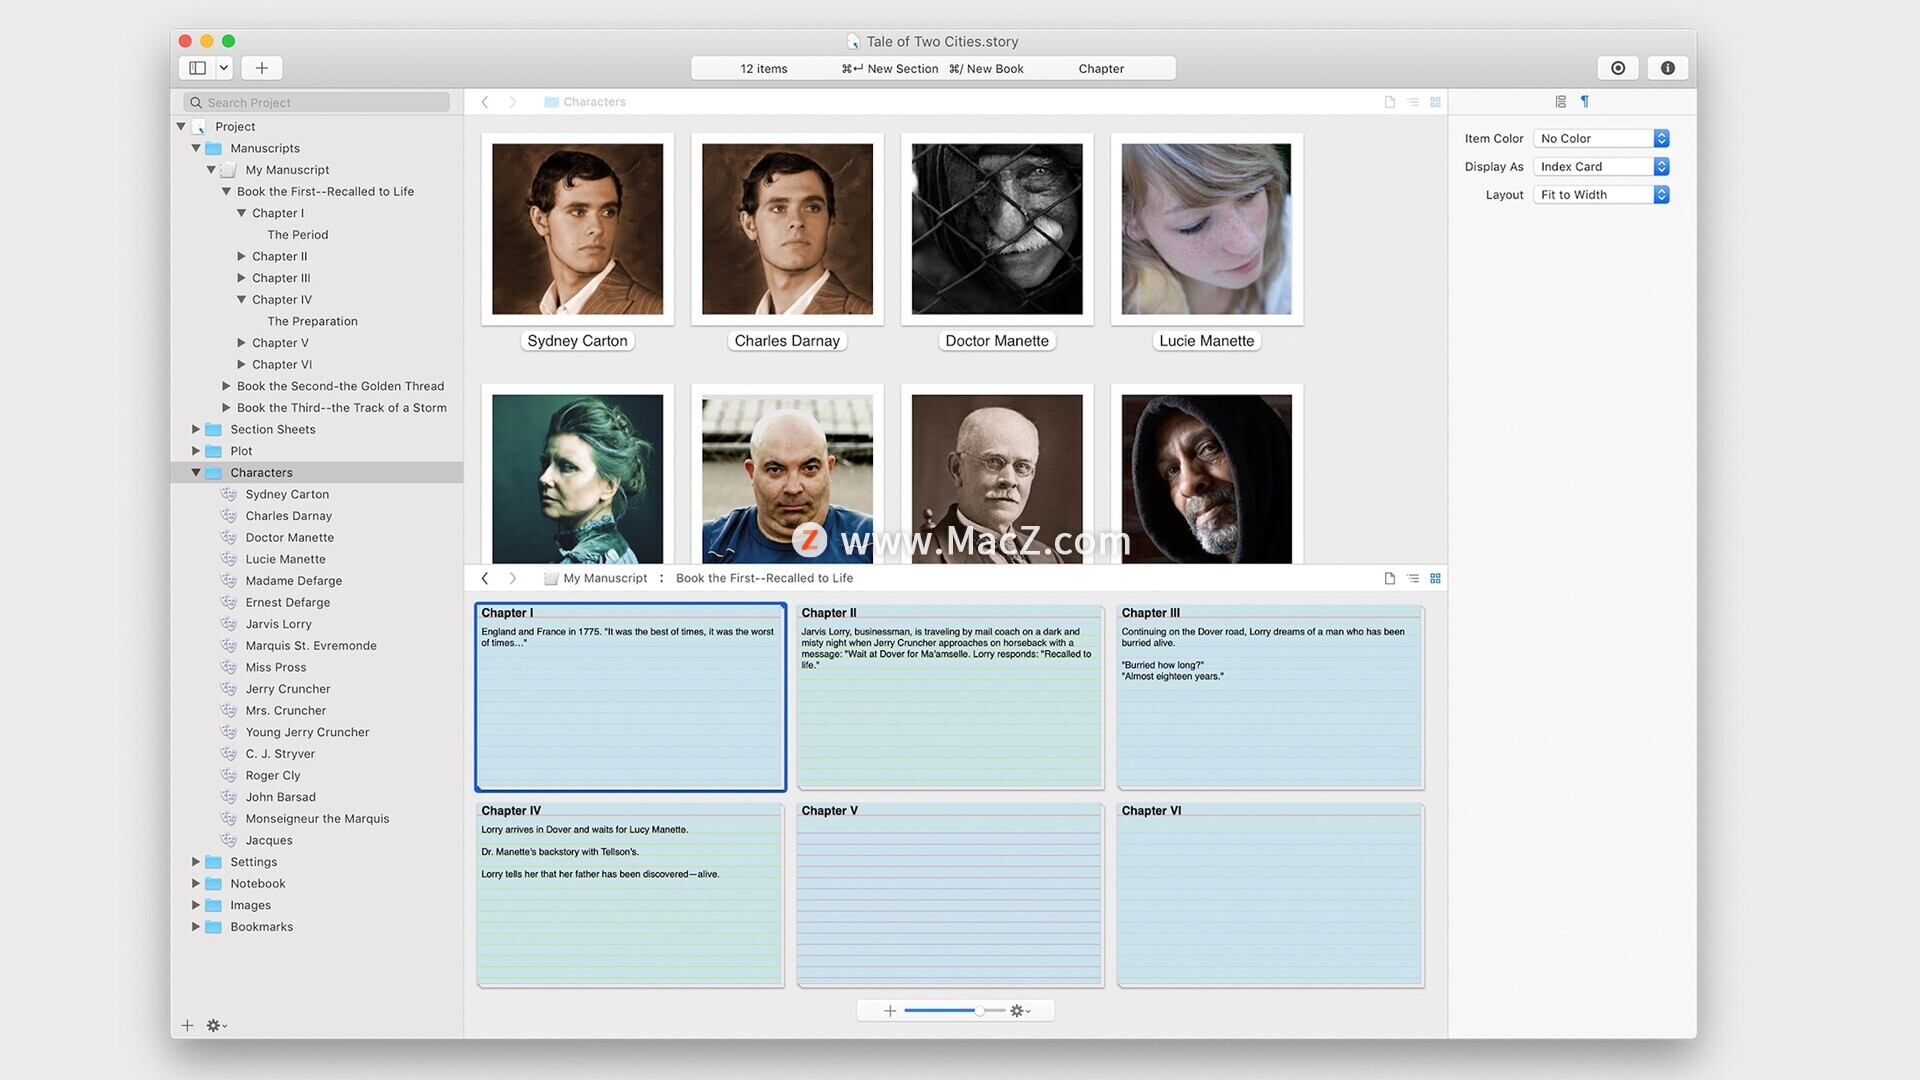Expand the Settings folder
Screen dimensions: 1920x1080
click(x=196, y=862)
